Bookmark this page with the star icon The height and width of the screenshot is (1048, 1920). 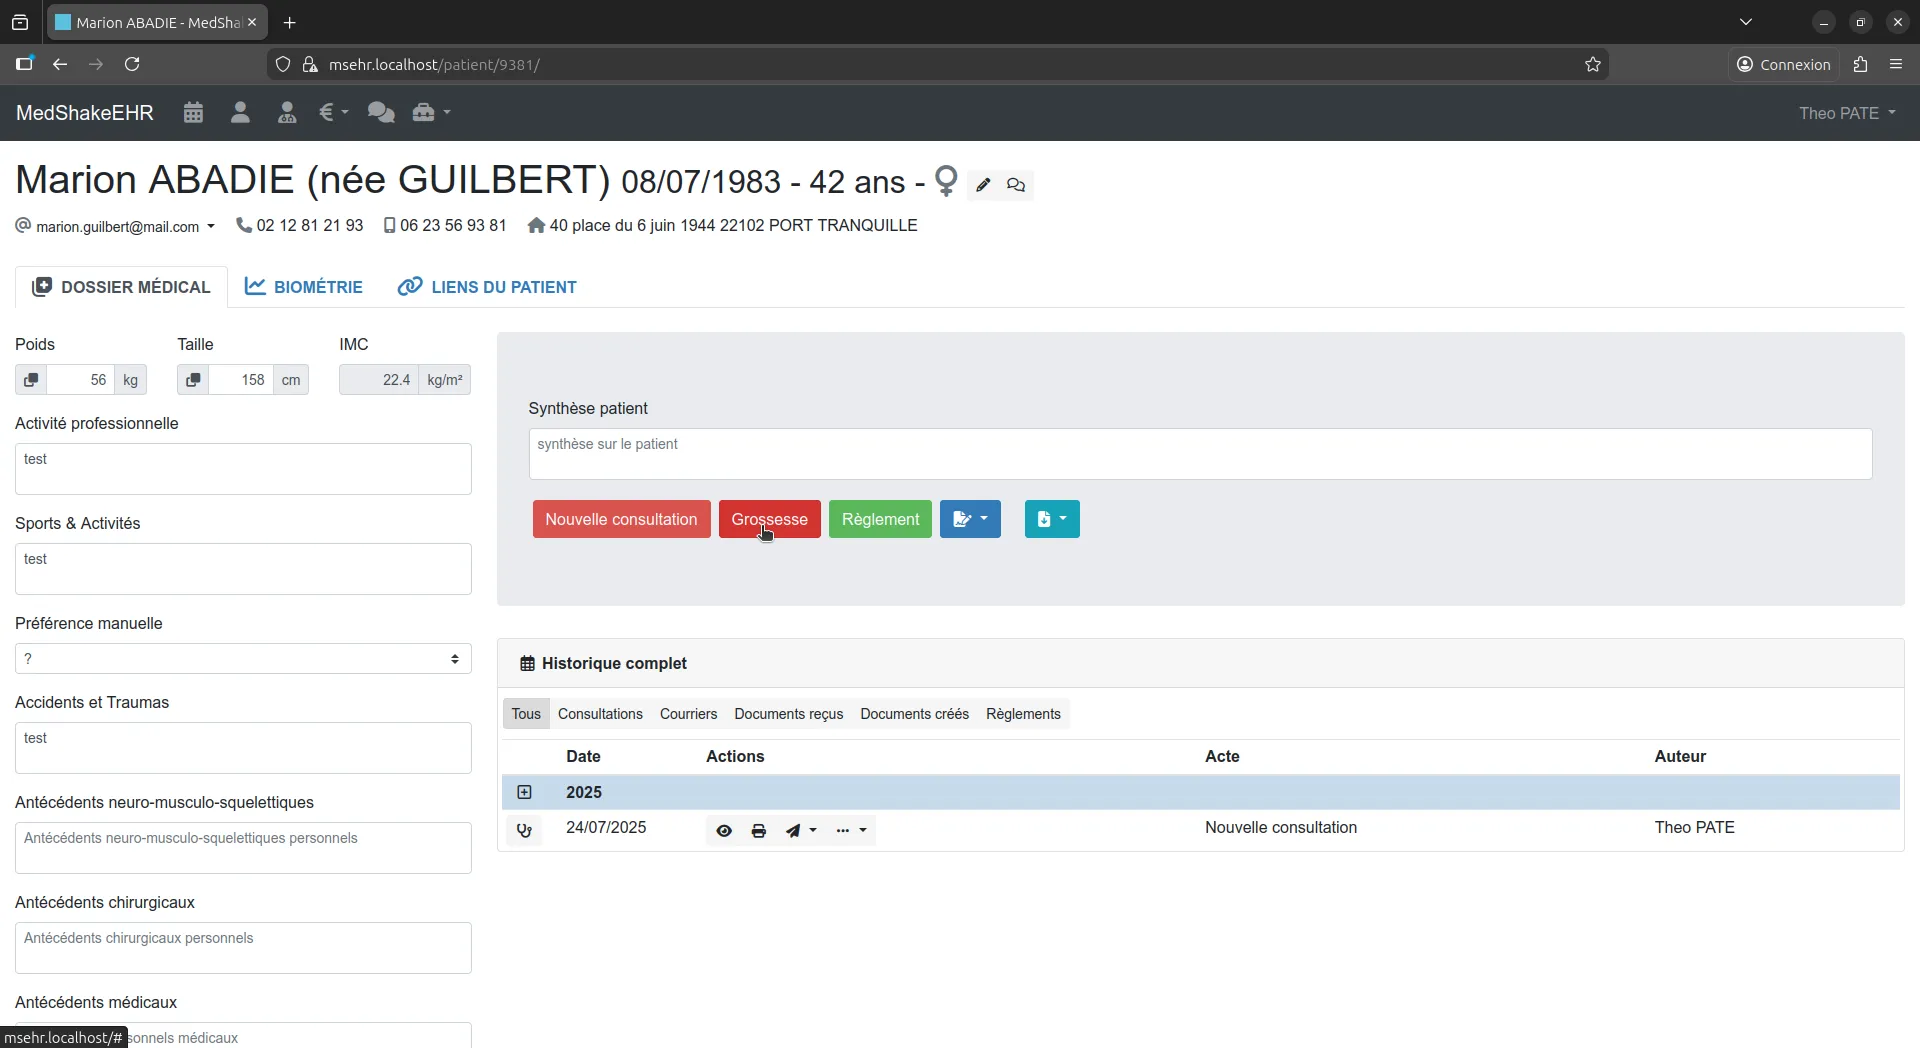click(1593, 65)
